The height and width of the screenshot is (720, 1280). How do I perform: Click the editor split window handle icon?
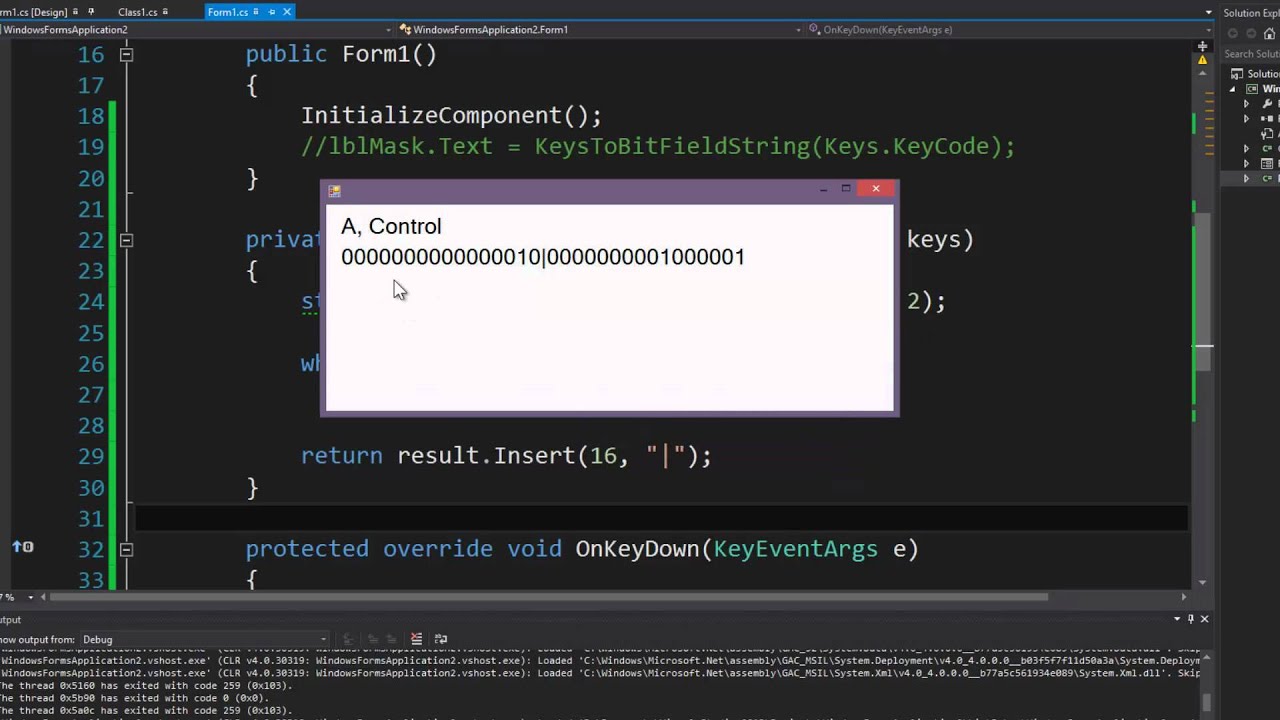click(x=1204, y=44)
